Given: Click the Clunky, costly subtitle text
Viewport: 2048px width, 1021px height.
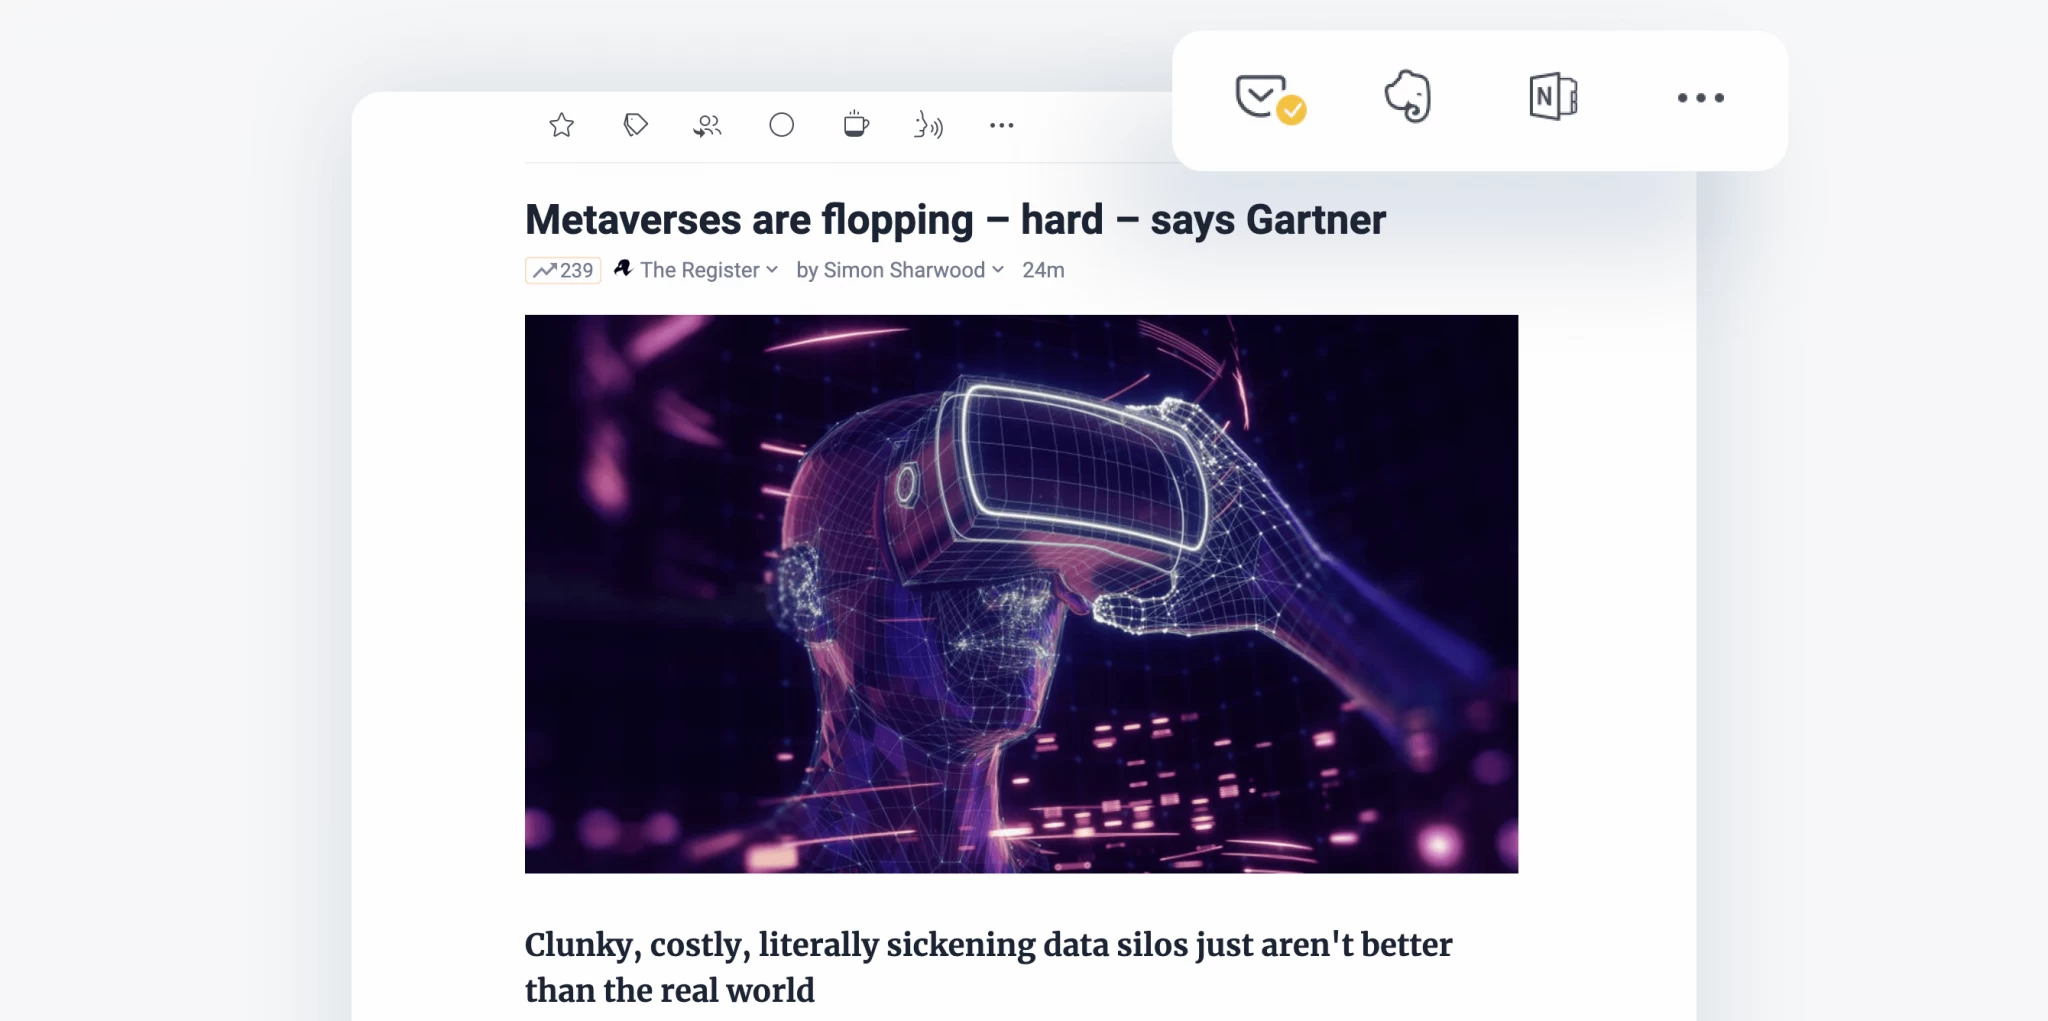Looking at the screenshot, I should pyautogui.click(x=988, y=967).
